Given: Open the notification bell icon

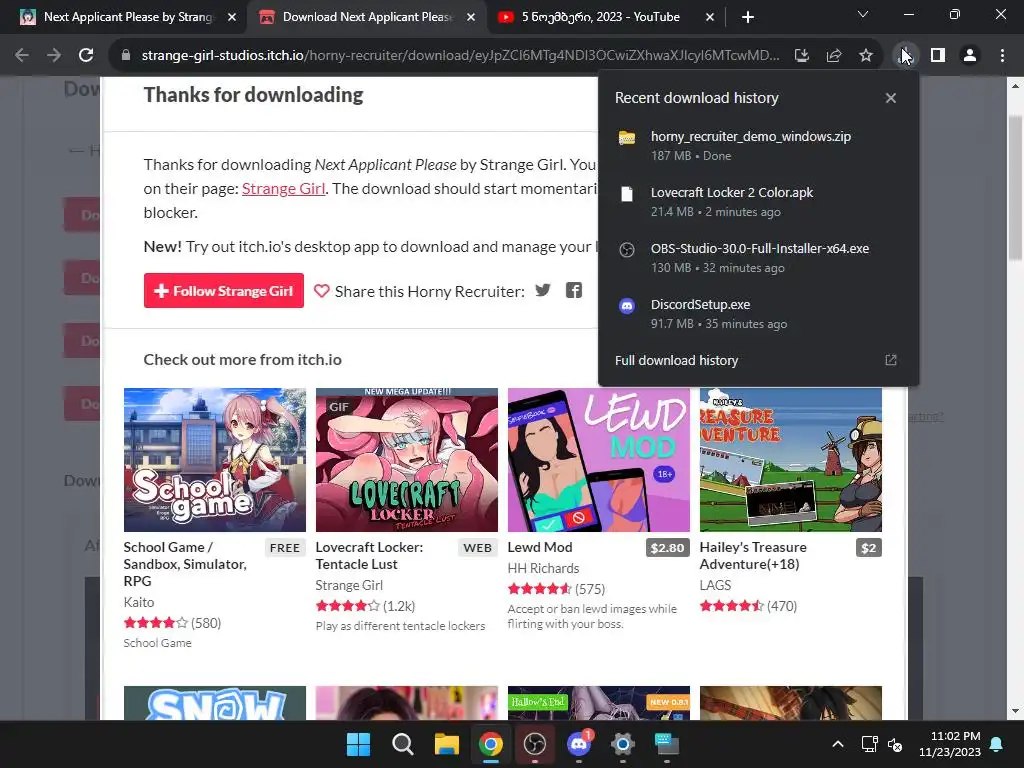Looking at the screenshot, I should [997, 744].
